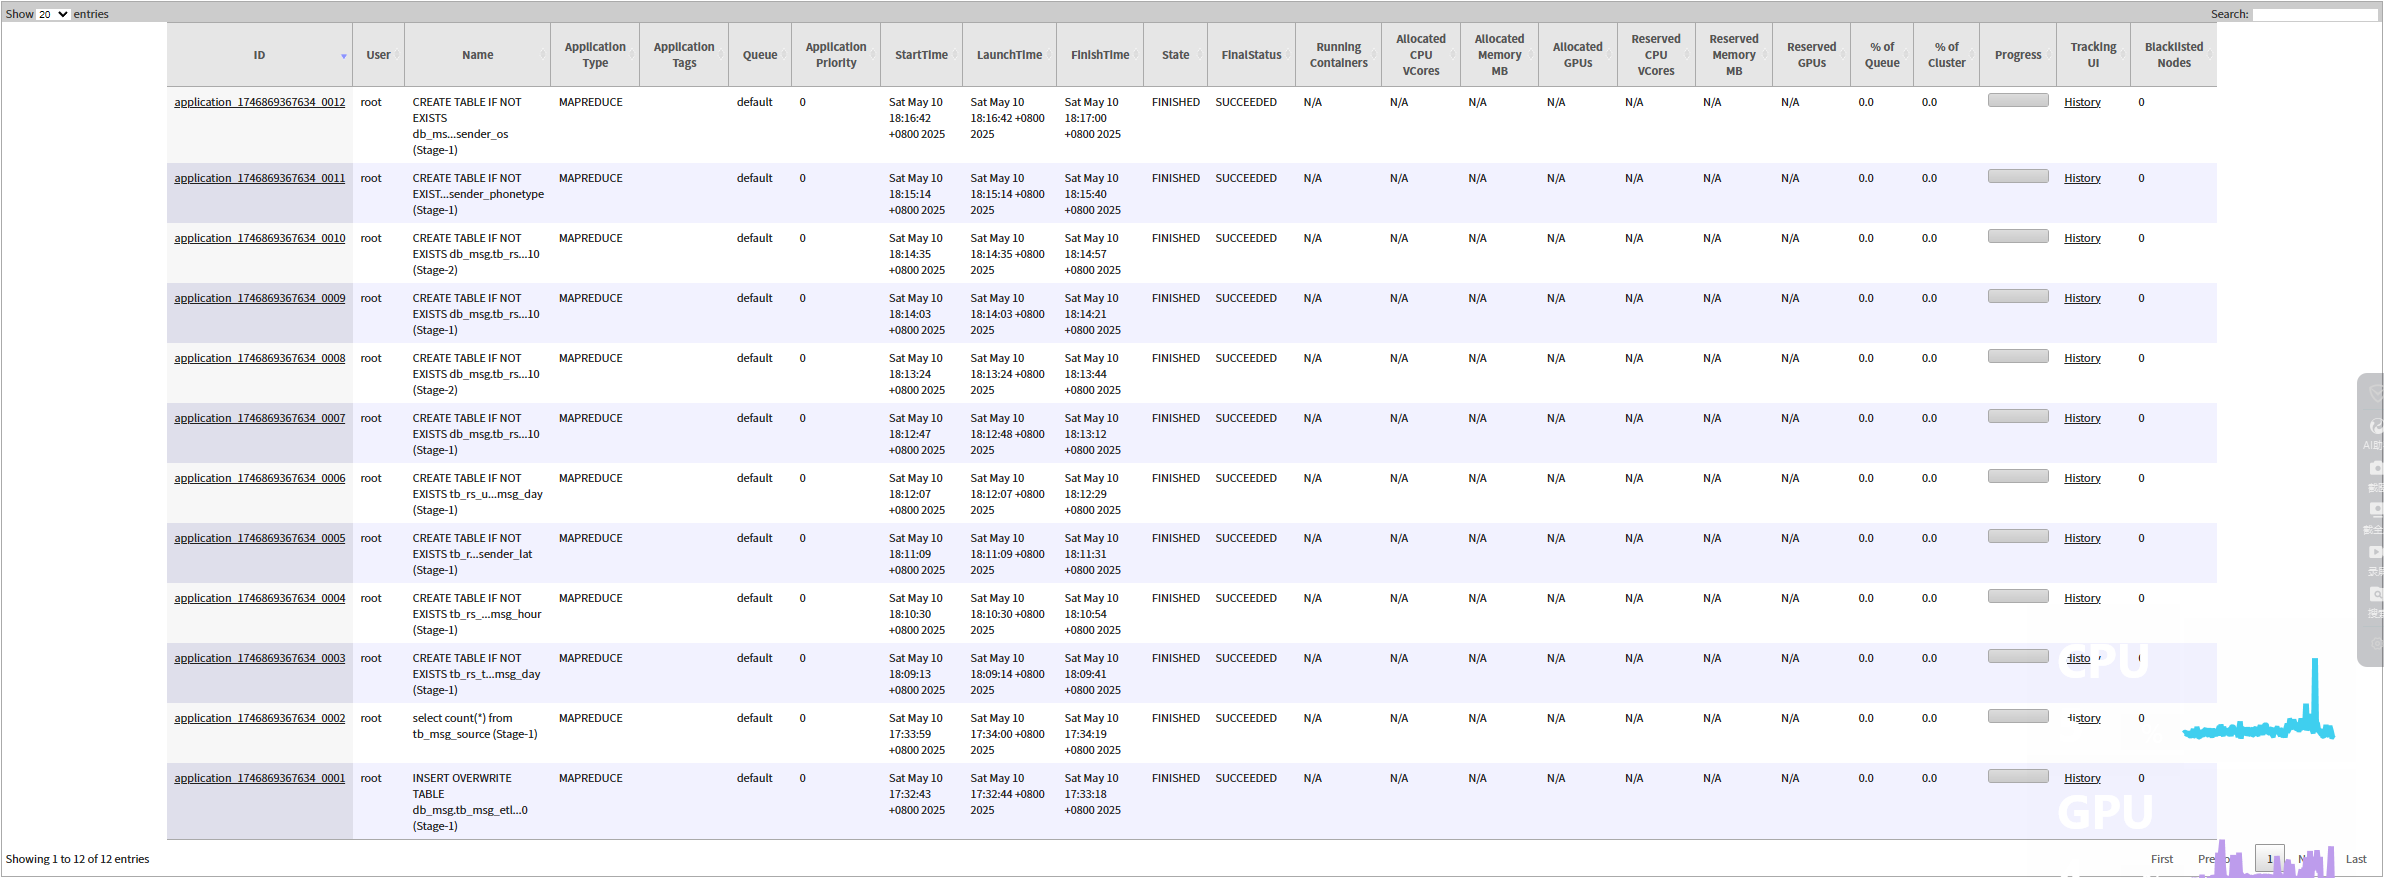Go to the Last page

tap(2356, 859)
